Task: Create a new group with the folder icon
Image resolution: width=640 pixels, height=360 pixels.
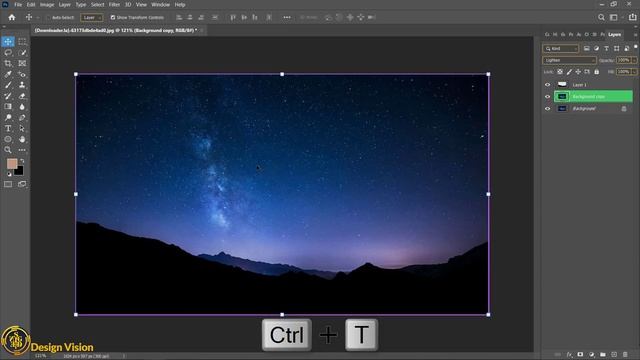Action: (602, 354)
